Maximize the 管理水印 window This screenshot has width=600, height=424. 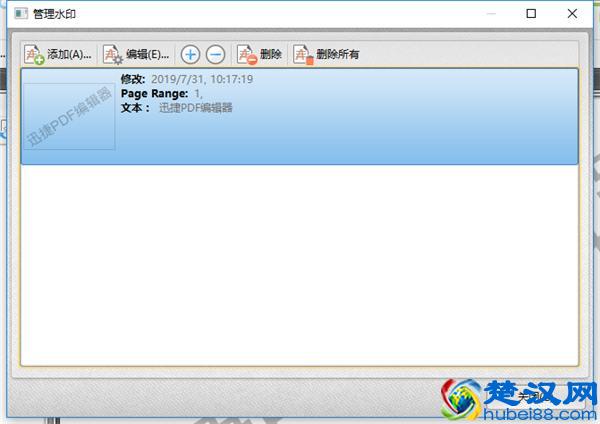[x=531, y=14]
